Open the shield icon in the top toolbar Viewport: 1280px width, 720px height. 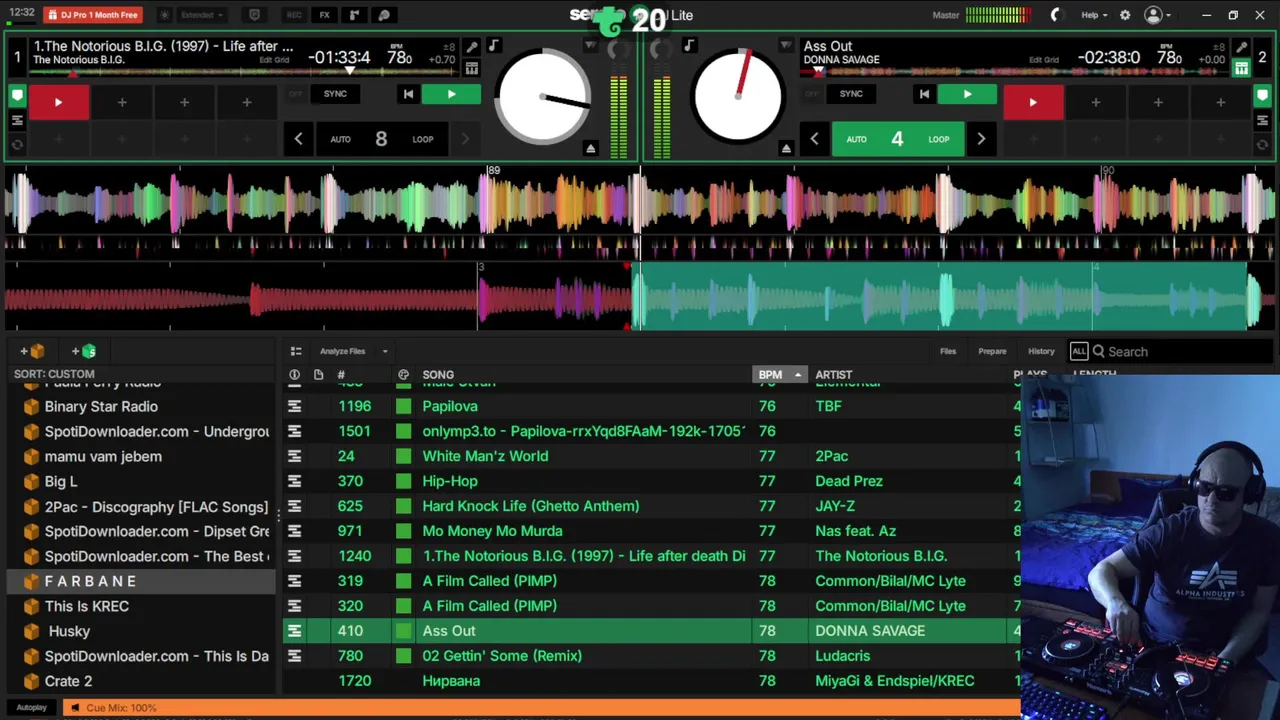(x=254, y=15)
